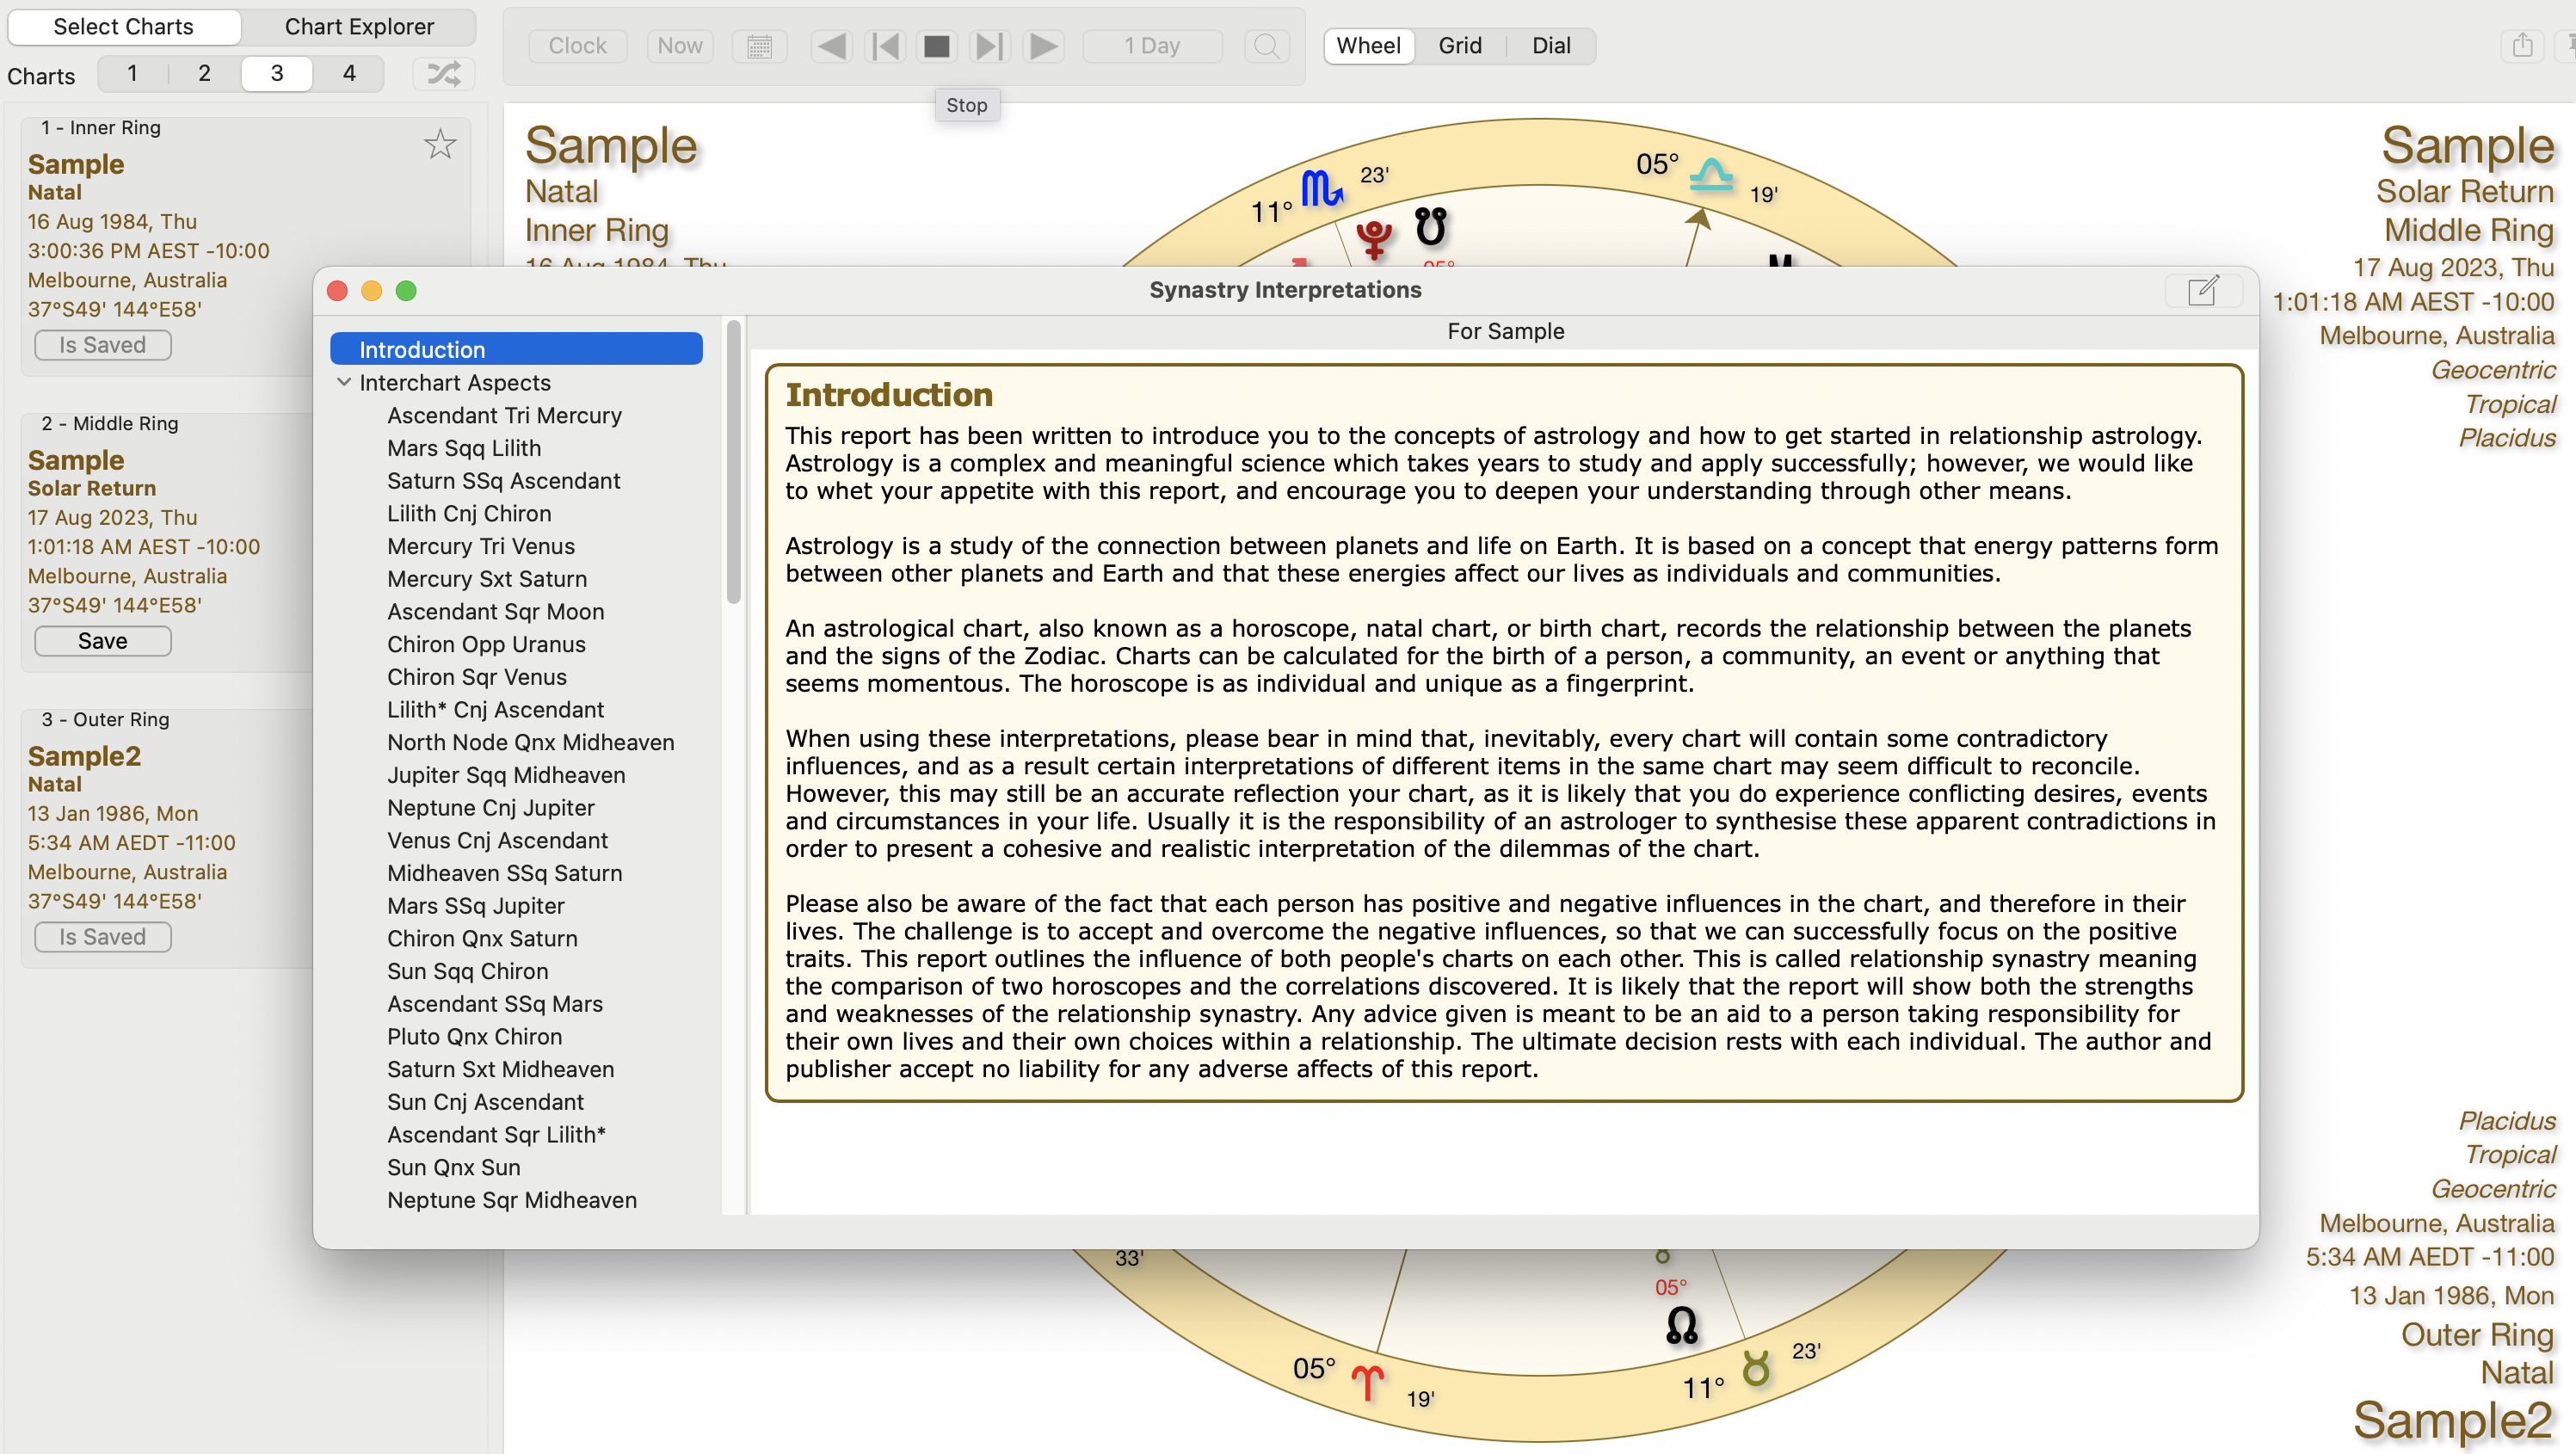Click the Saturn SSq Ascendant aspect
Image resolution: width=2576 pixels, height=1454 pixels.
coord(504,479)
